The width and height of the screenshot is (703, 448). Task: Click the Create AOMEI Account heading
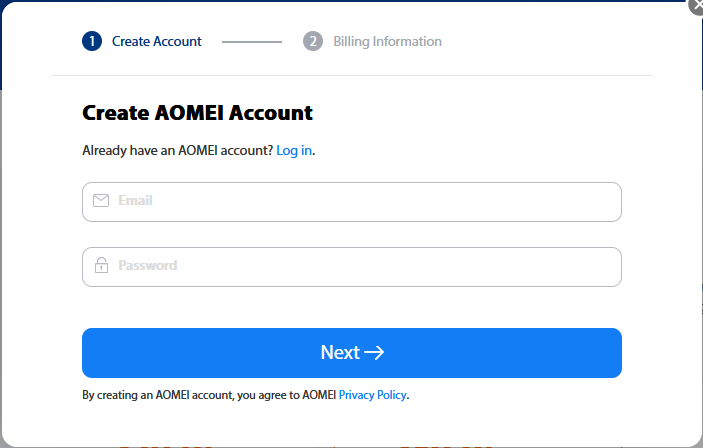[x=197, y=113]
